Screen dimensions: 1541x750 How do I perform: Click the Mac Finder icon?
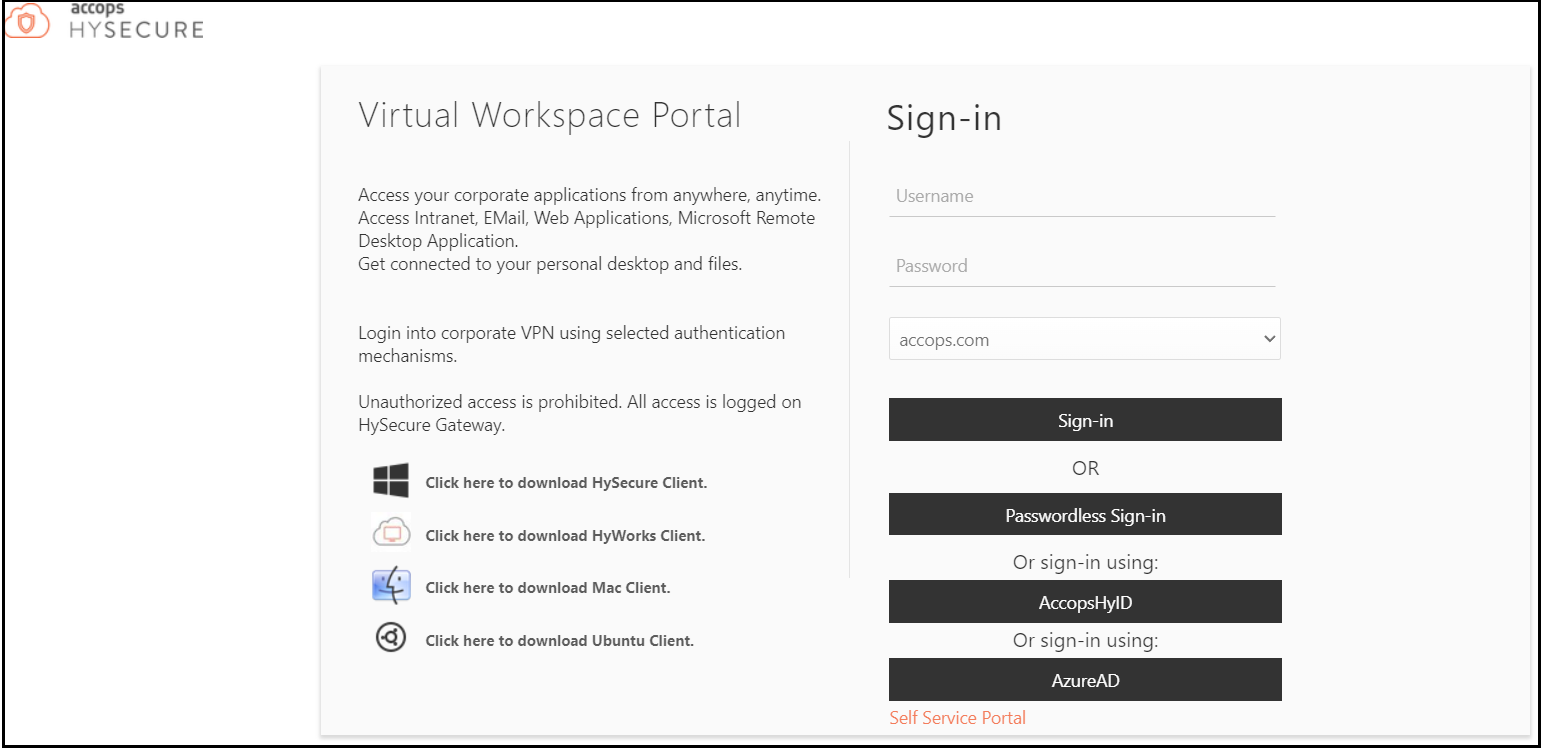click(x=391, y=585)
